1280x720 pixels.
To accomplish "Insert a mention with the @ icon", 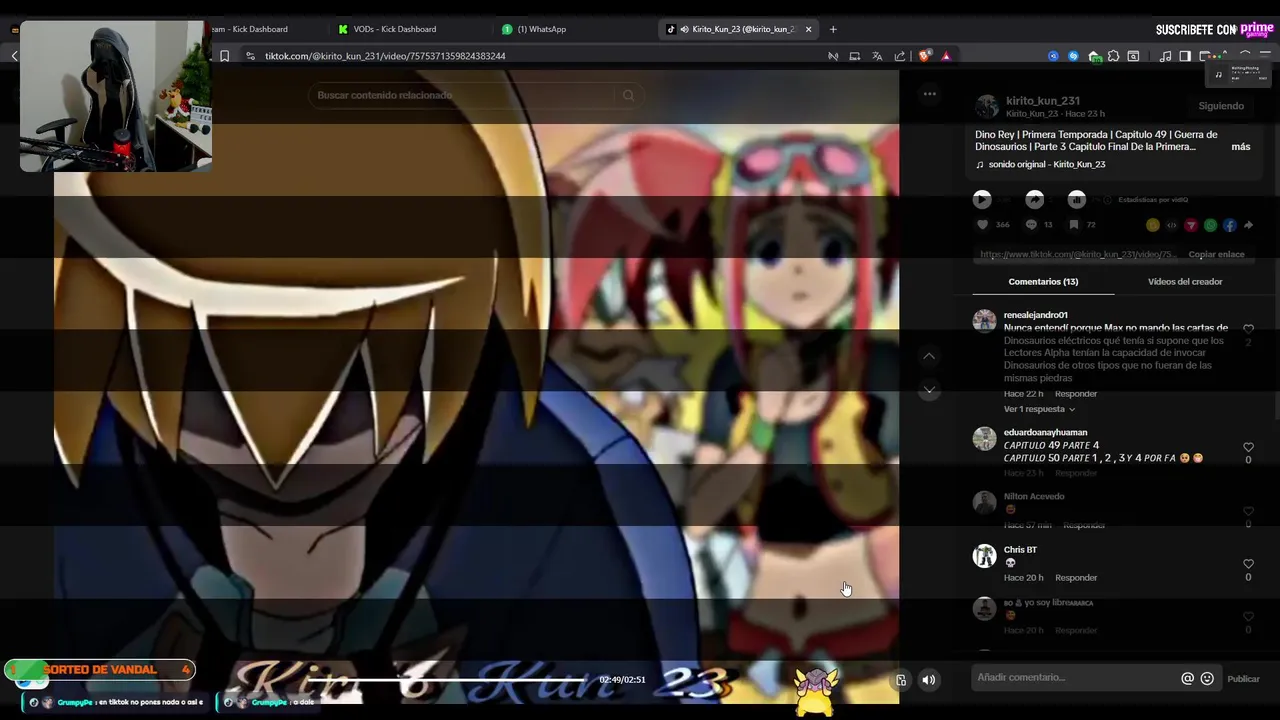I will tap(1188, 678).
